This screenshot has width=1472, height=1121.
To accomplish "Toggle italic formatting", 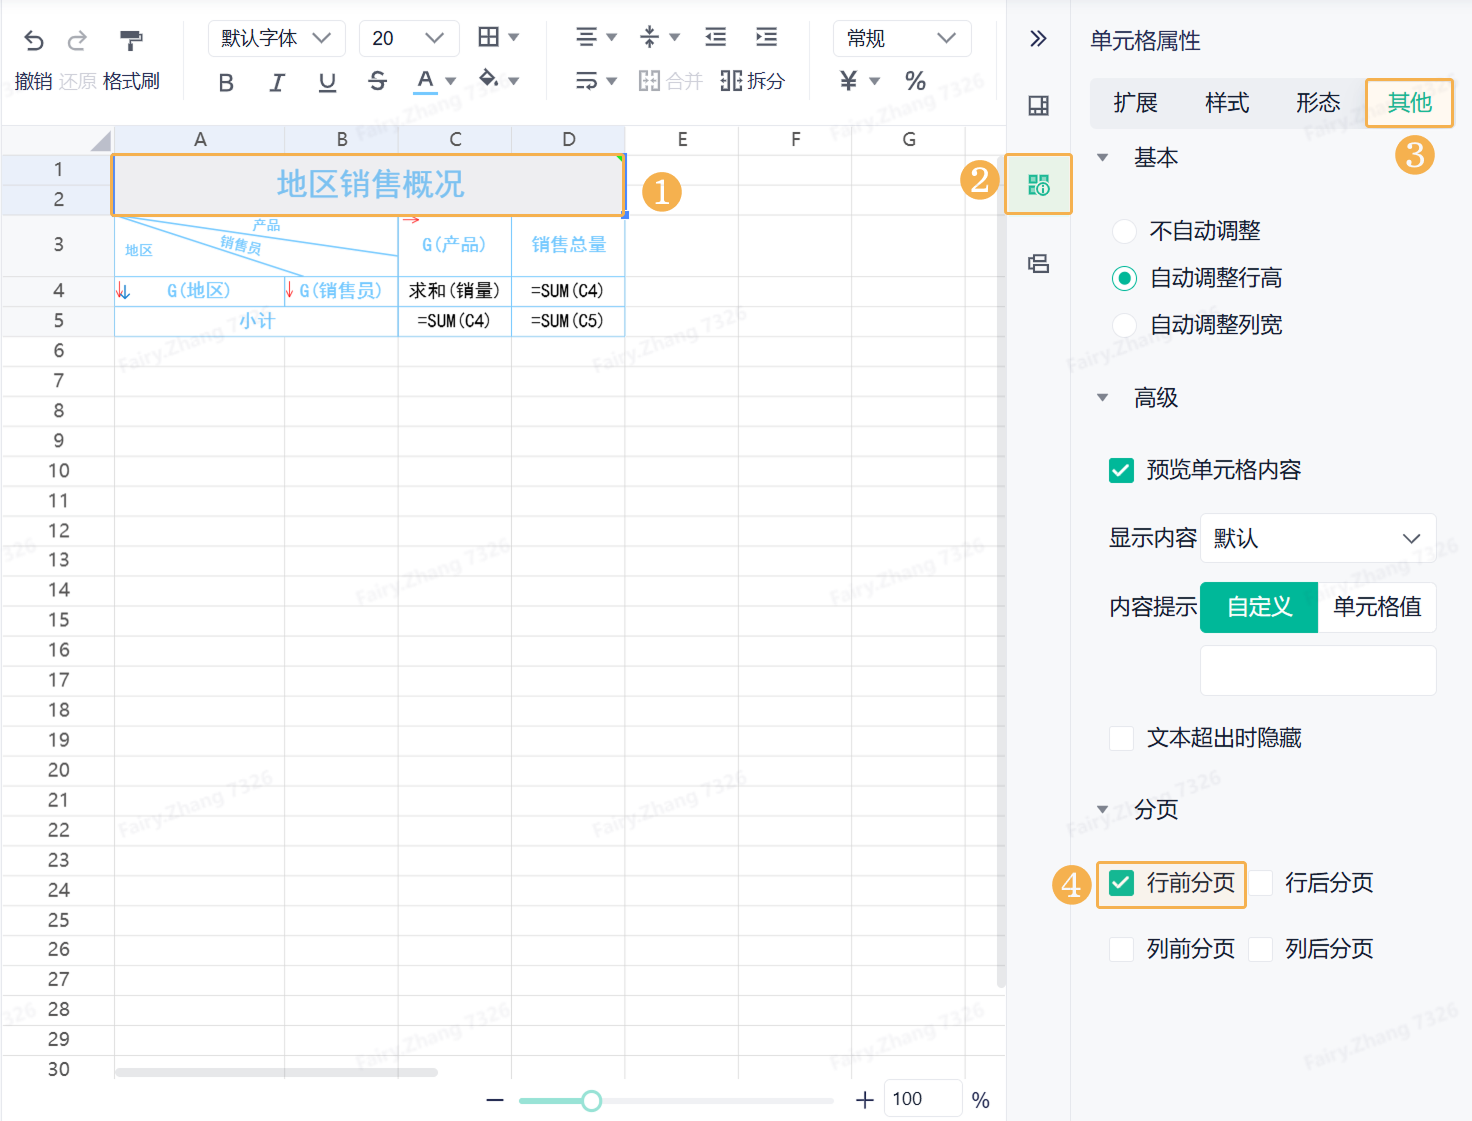I will click(277, 82).
